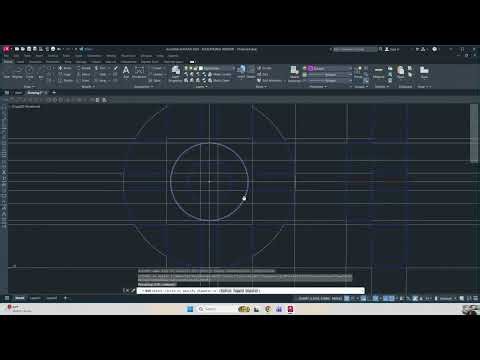The height and width of the screenshot is (360, 480).
Task: Click the Base view icon
Action: (424, 72)
